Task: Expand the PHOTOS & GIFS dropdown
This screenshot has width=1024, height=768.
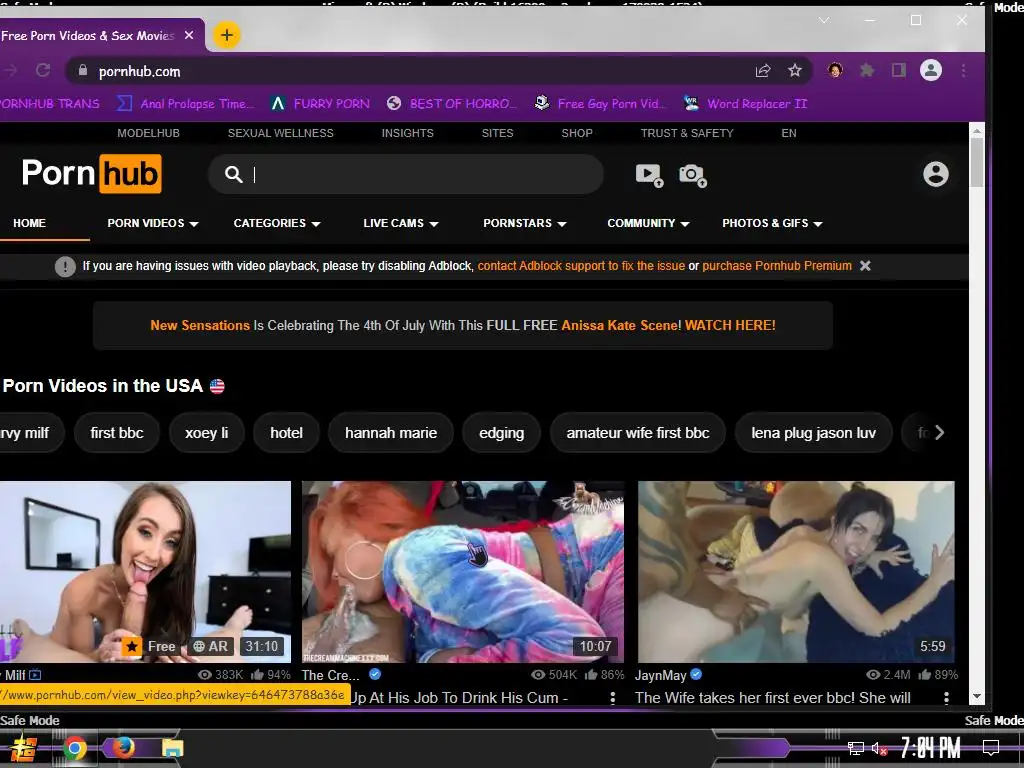Action: (x=772, y=223)
